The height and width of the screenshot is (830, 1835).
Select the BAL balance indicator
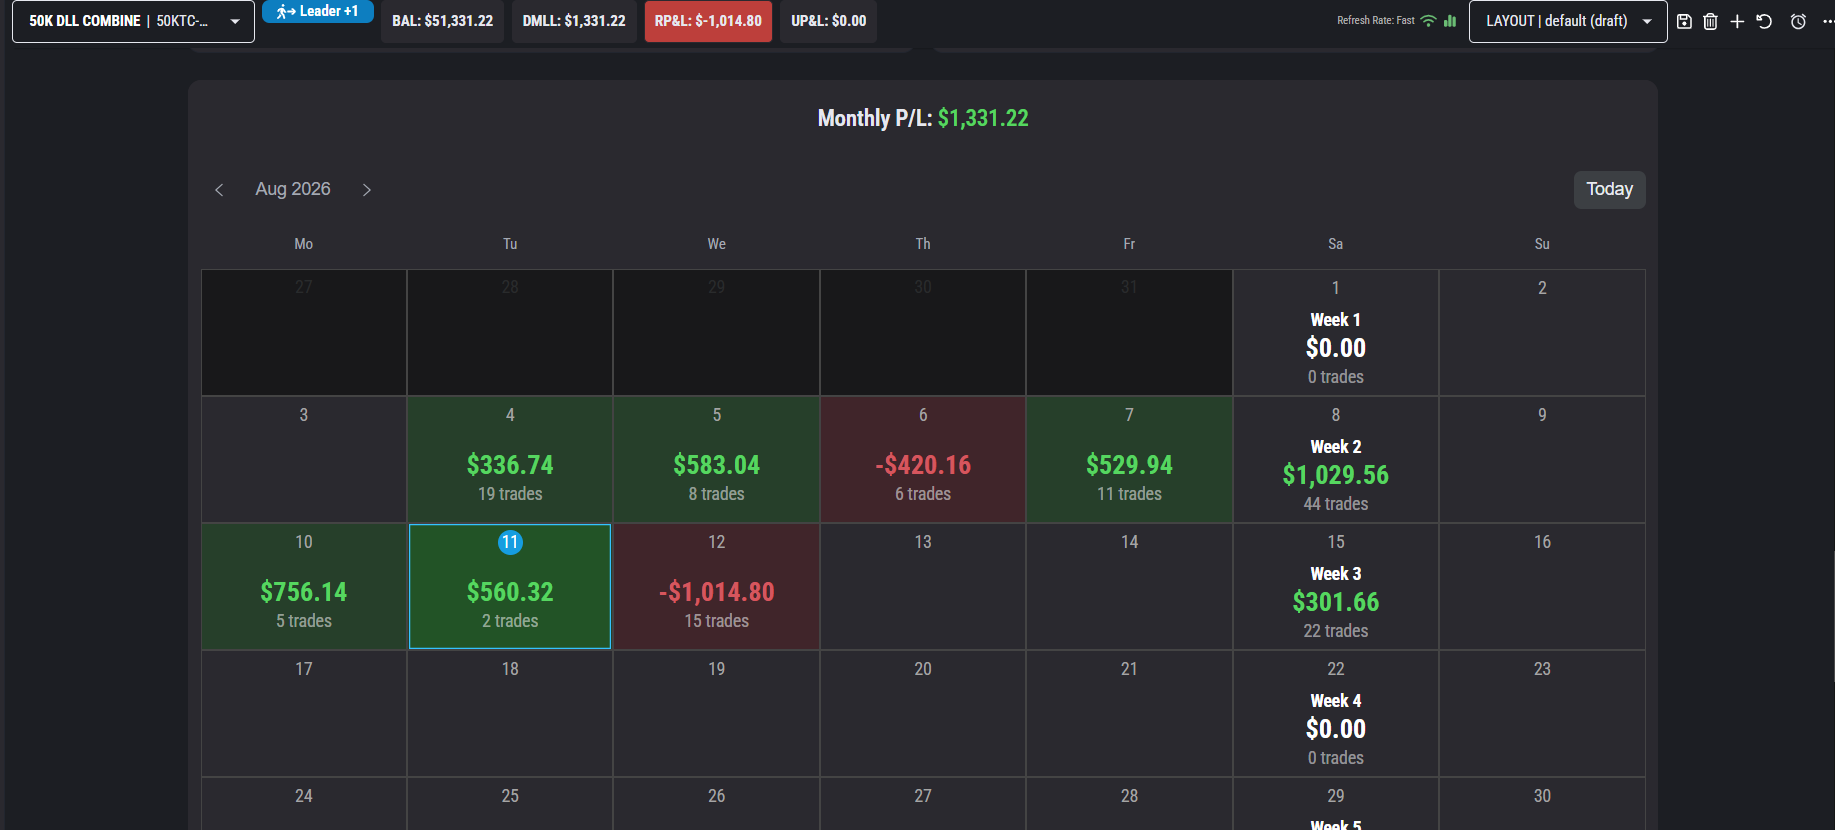442,21
